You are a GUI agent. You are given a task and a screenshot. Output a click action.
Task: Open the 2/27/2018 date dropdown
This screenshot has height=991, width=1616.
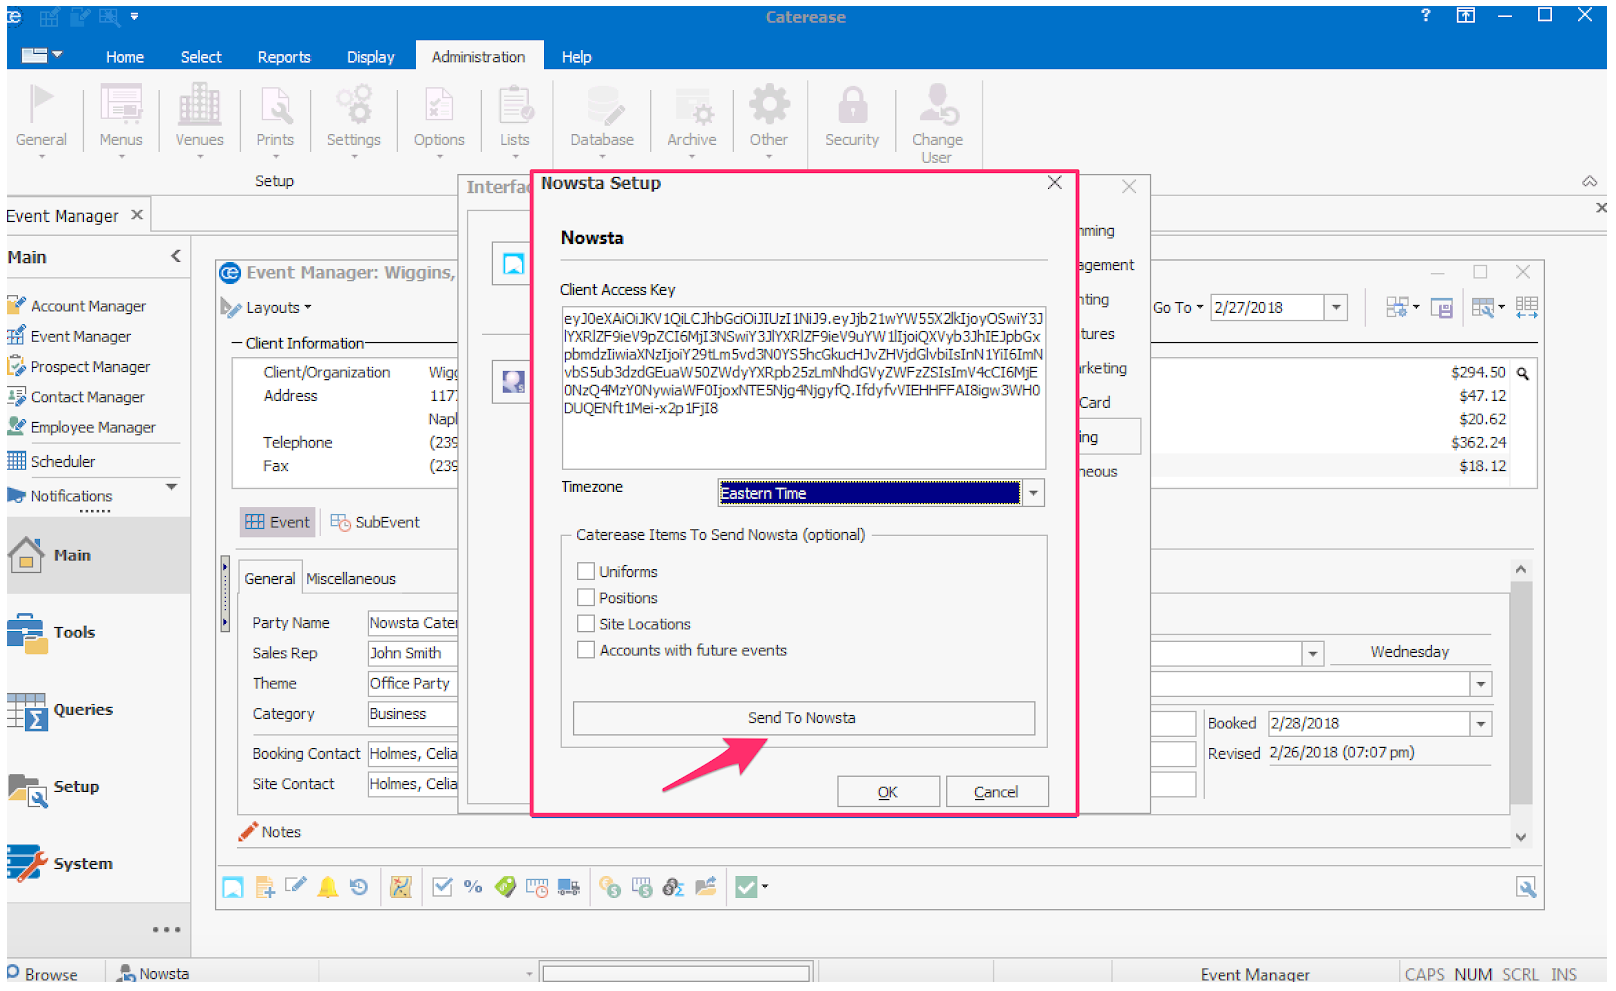pos(1337,308)
